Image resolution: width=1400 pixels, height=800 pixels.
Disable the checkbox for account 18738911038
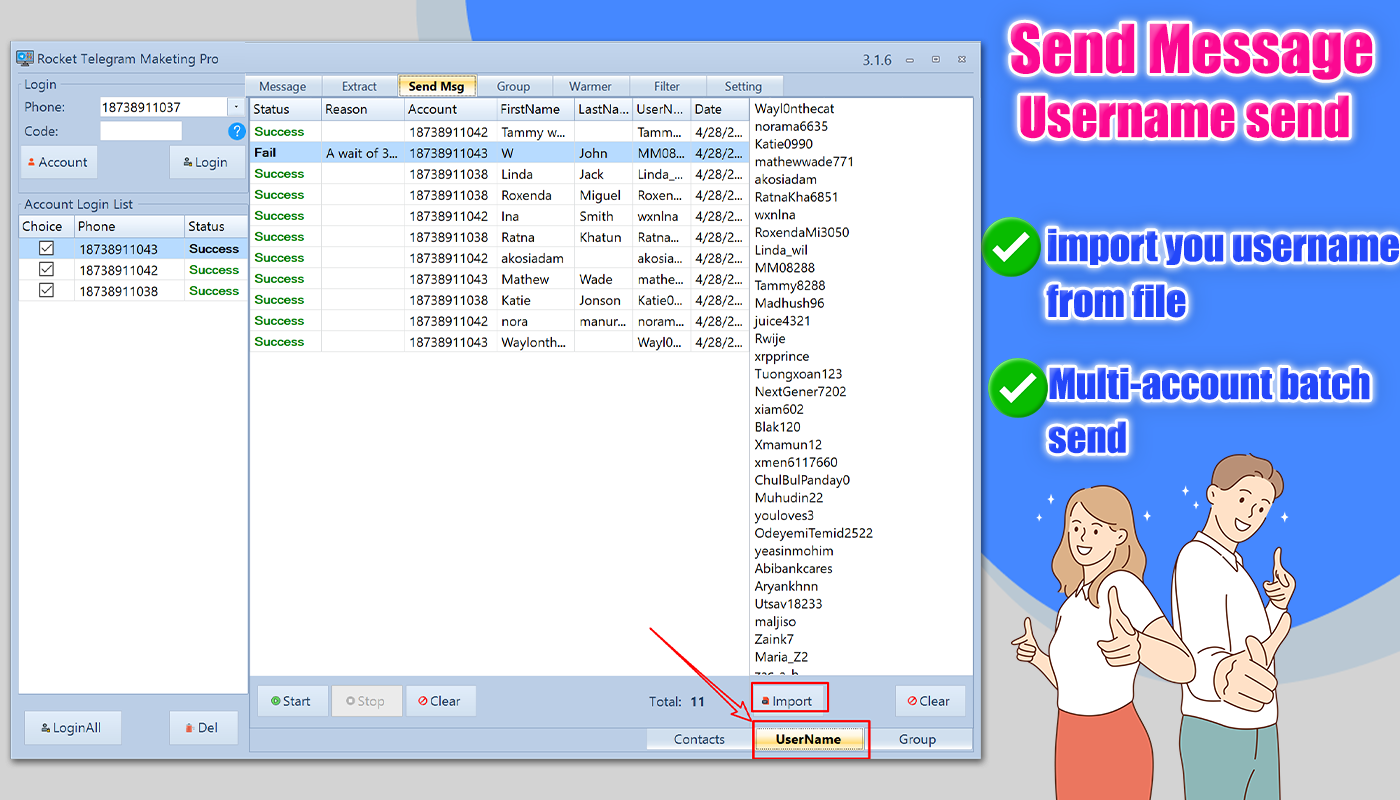(x=44, y=290)
